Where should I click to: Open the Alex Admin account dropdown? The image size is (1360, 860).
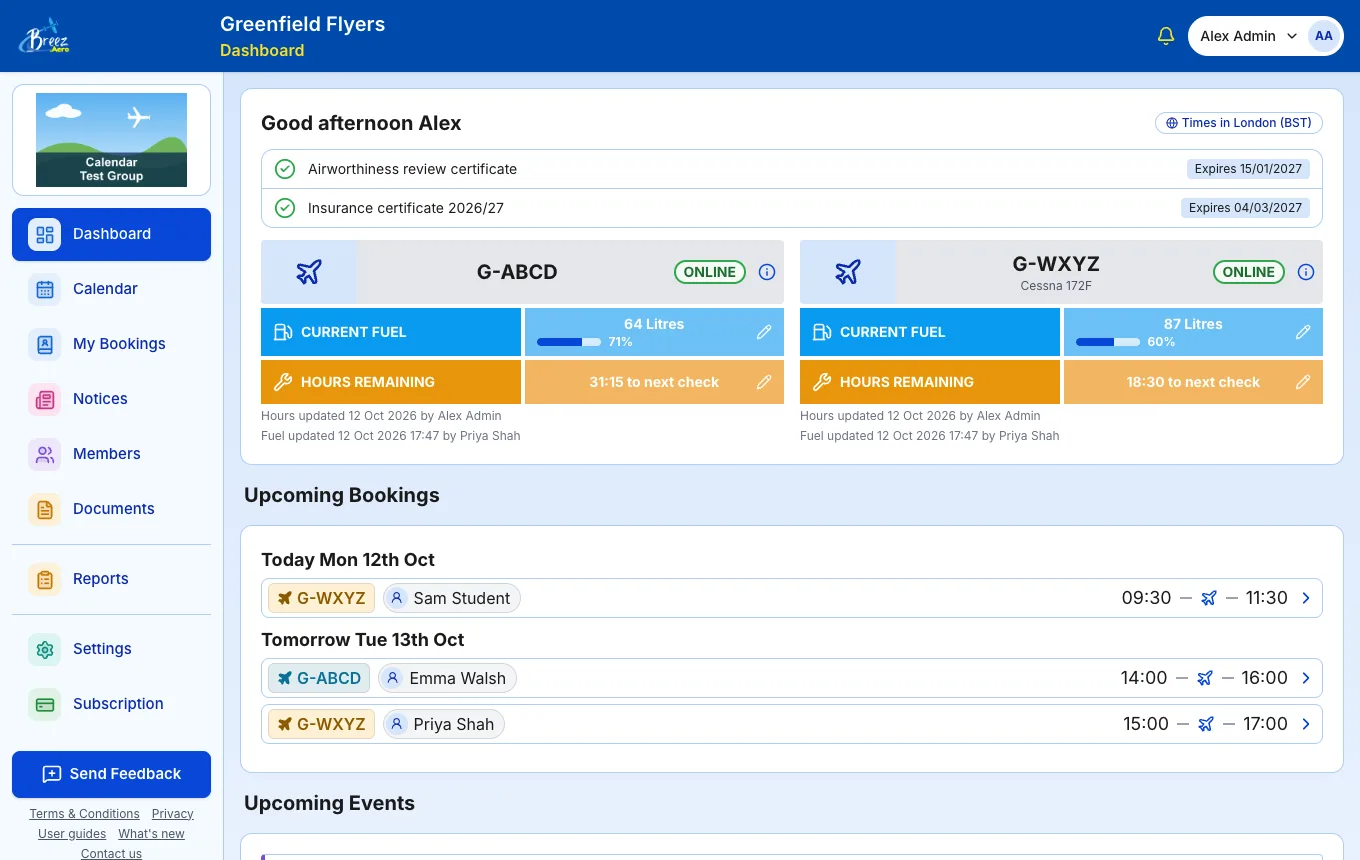pyautogui.click(x=1266, y=36)
